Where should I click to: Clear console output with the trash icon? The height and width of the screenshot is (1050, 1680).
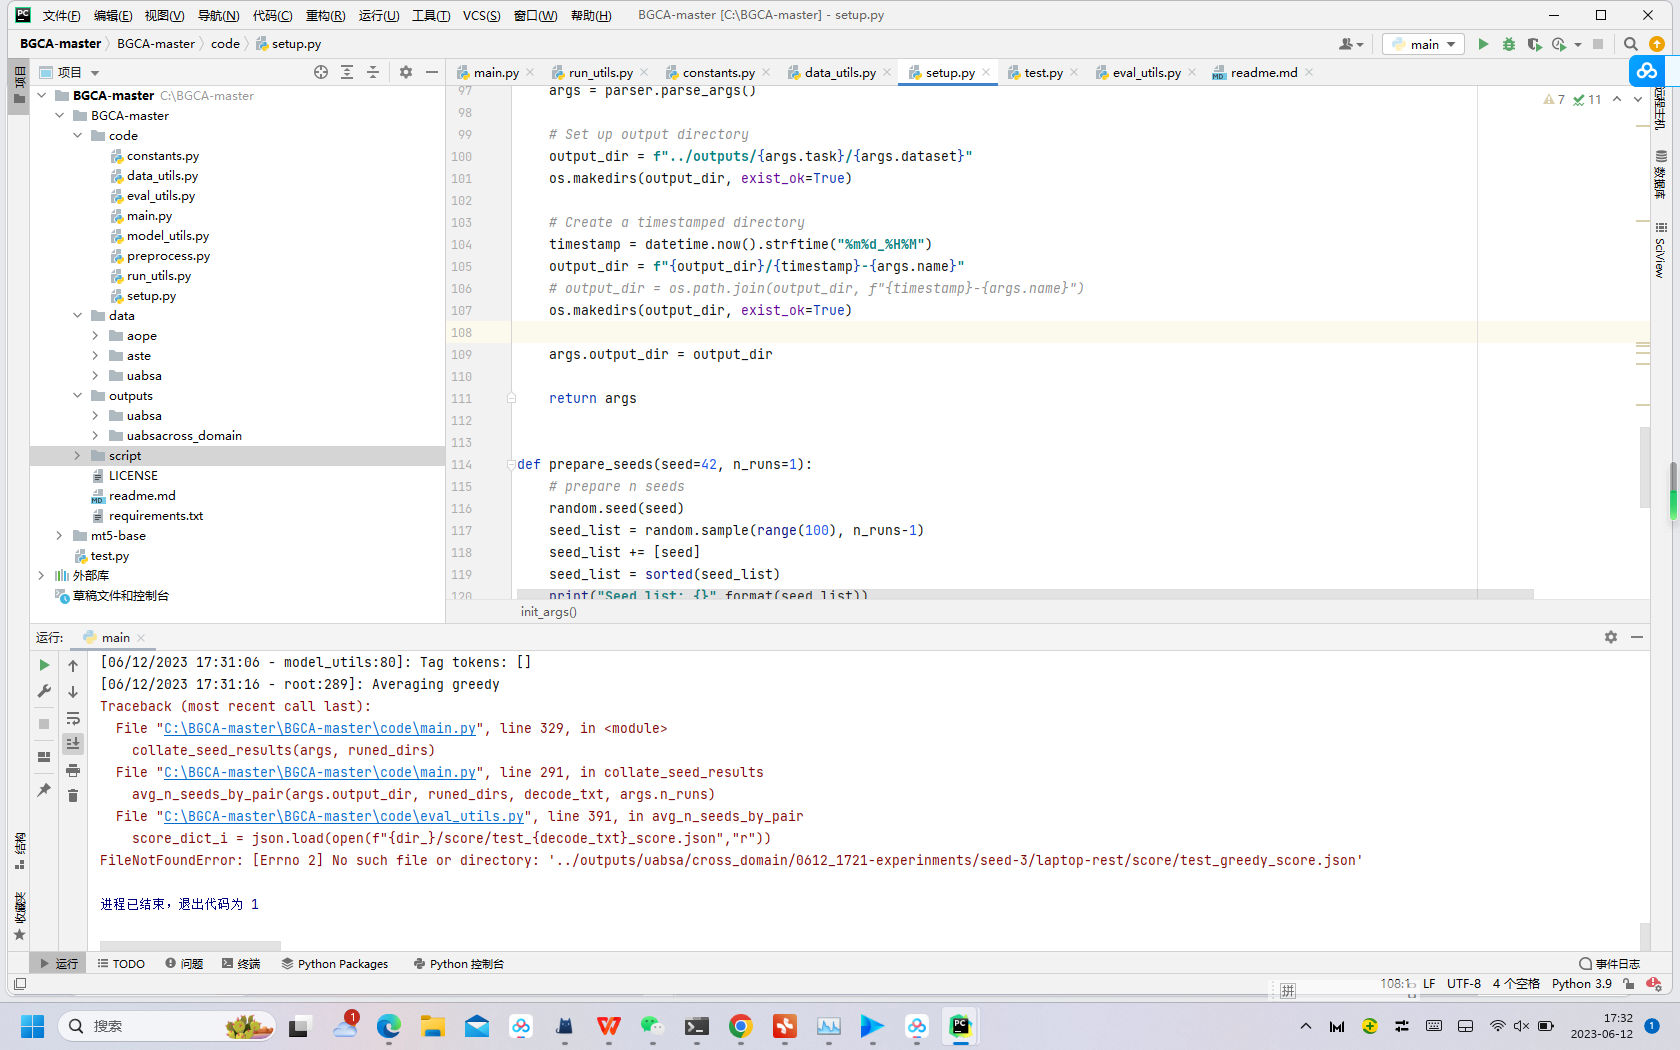click(x=73, y=795)
